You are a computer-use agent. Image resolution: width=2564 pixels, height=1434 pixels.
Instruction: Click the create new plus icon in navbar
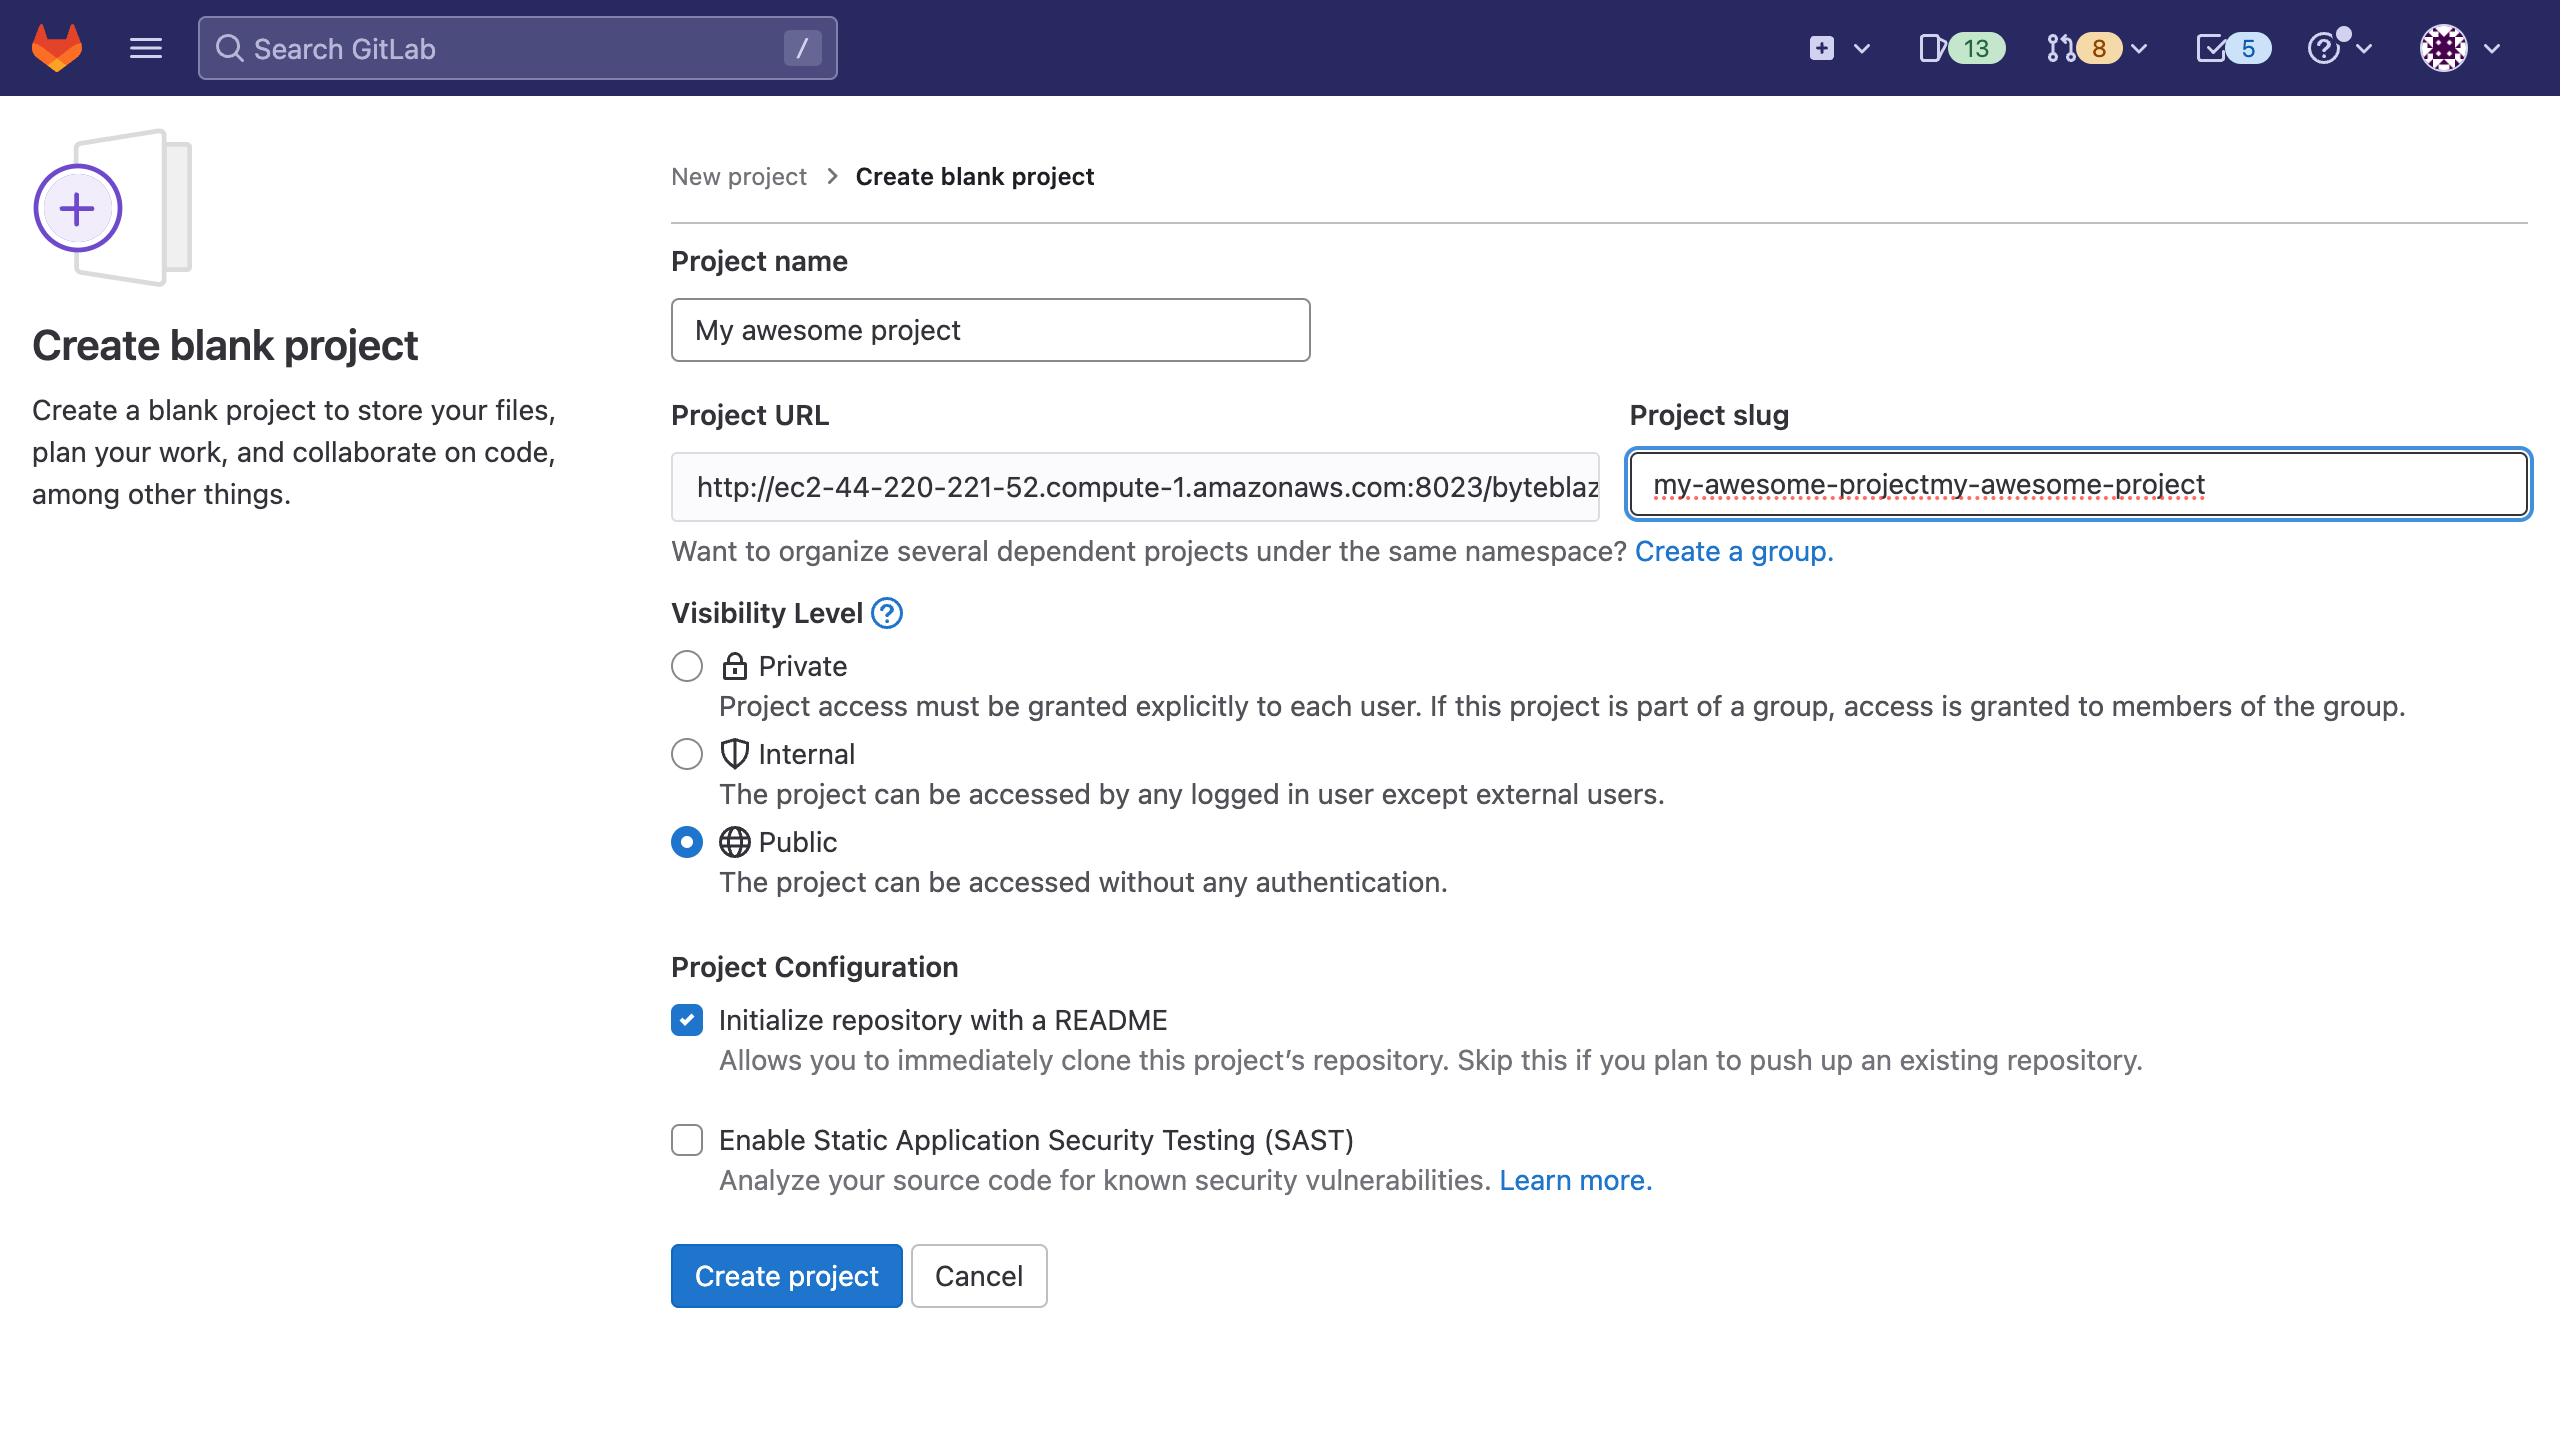pos(1822,48)
